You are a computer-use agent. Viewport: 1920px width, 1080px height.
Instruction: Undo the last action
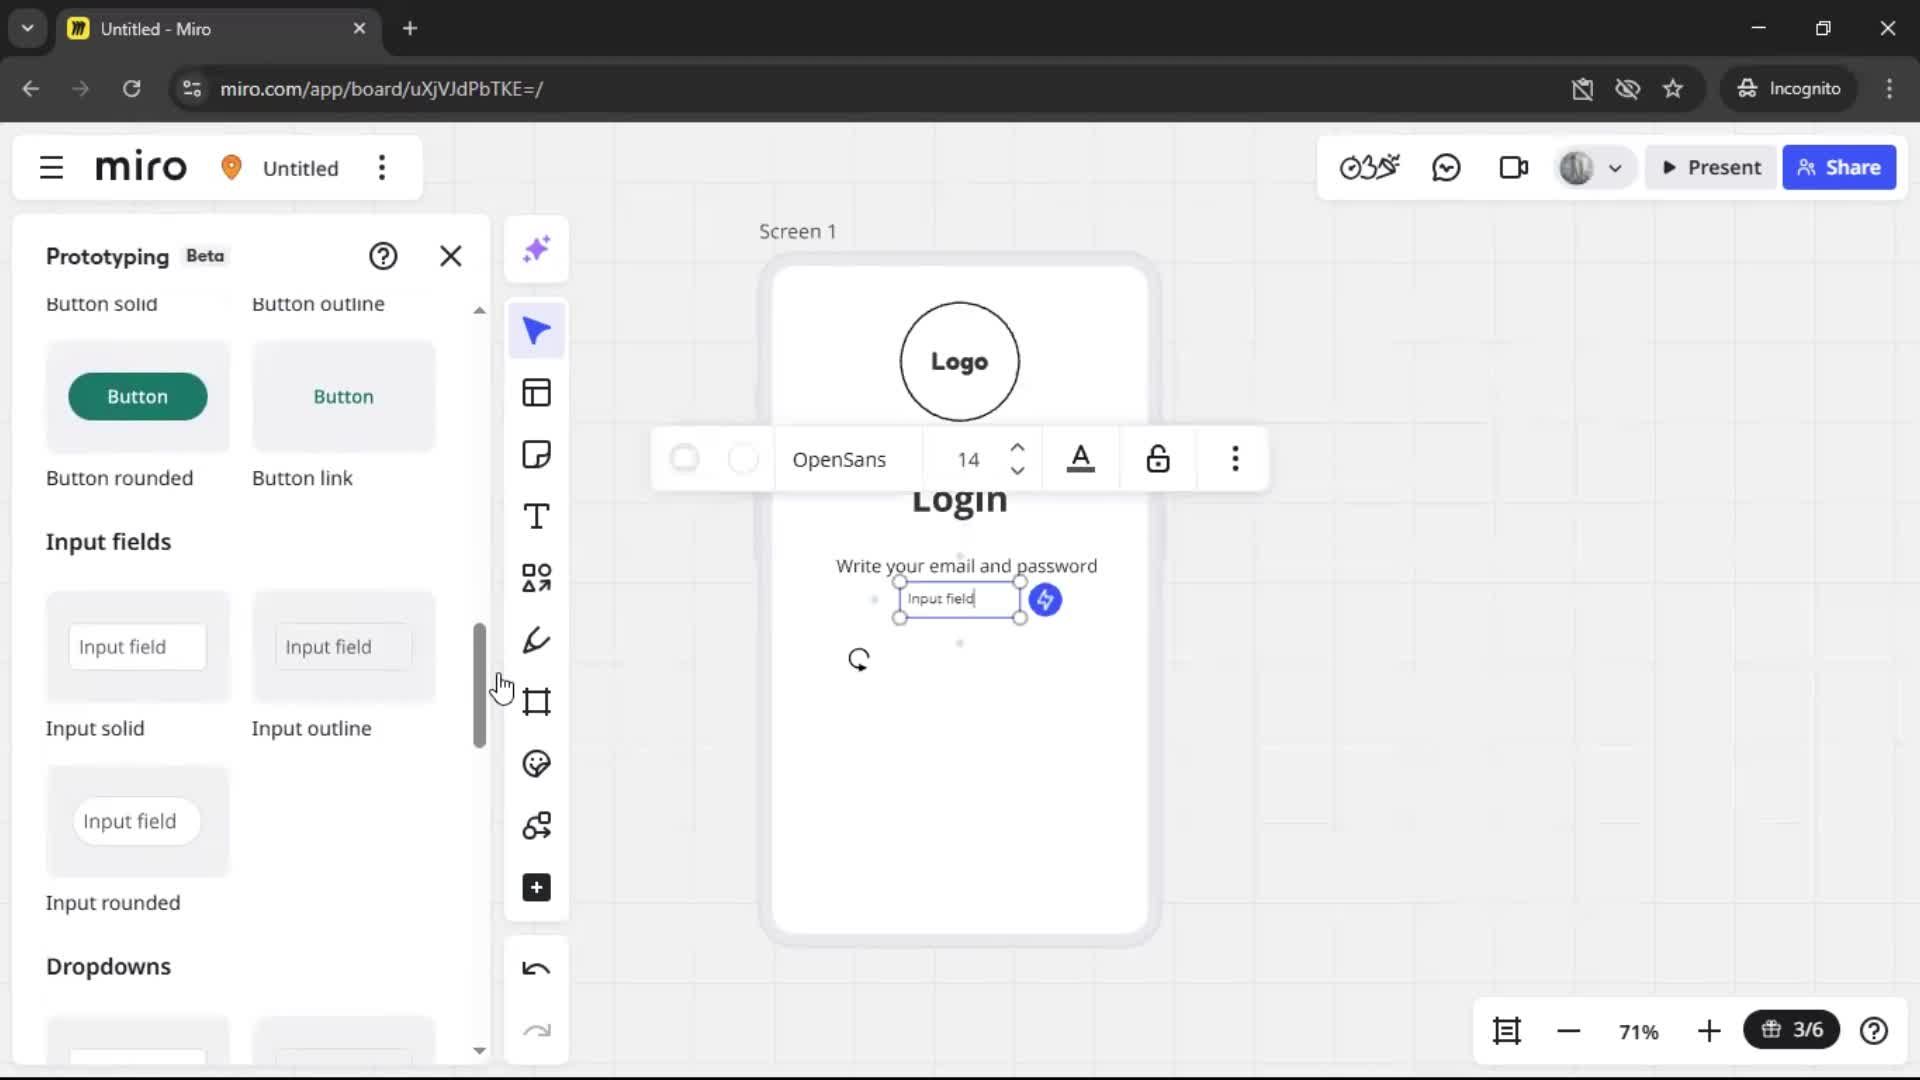coord(537,969)
